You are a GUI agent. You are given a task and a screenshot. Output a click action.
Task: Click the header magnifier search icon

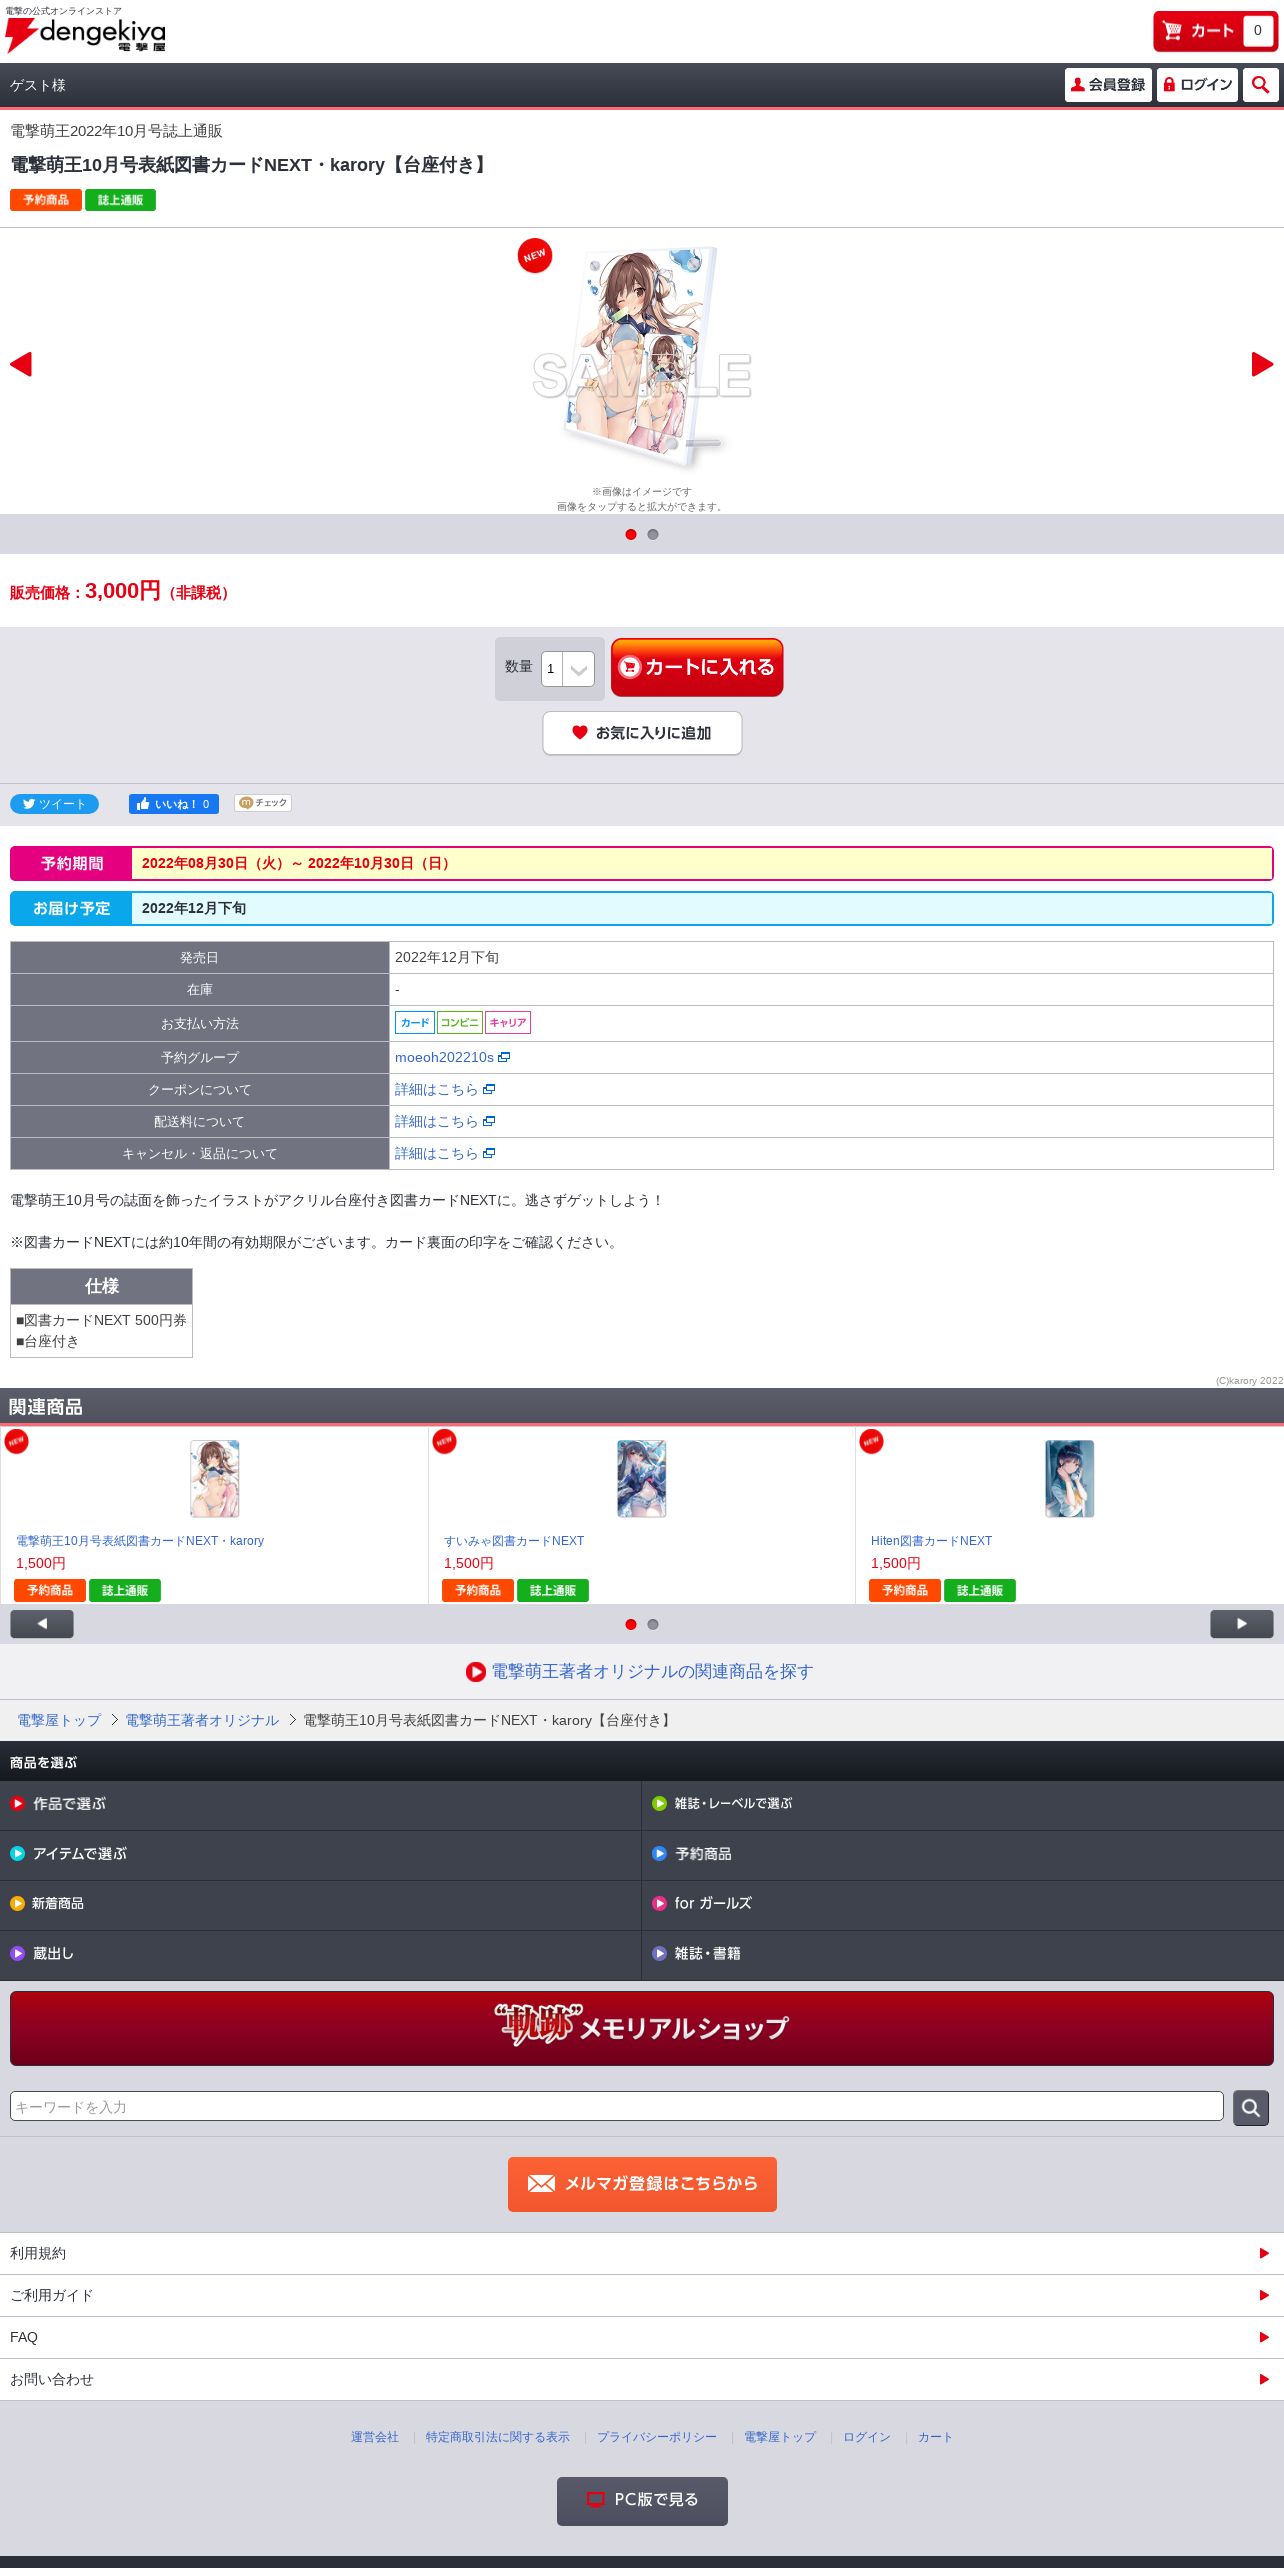click(1261, 85)
